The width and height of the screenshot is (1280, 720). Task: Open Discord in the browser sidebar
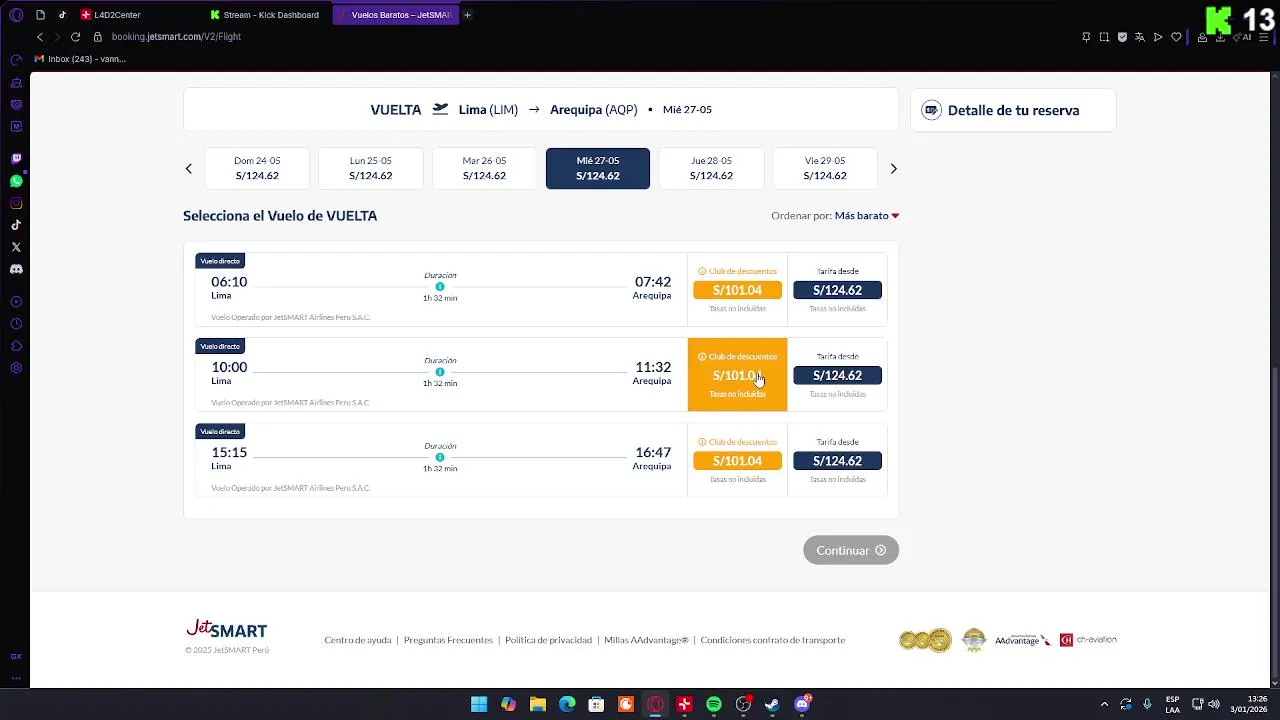pyautogui.click(x=16, y=269)
